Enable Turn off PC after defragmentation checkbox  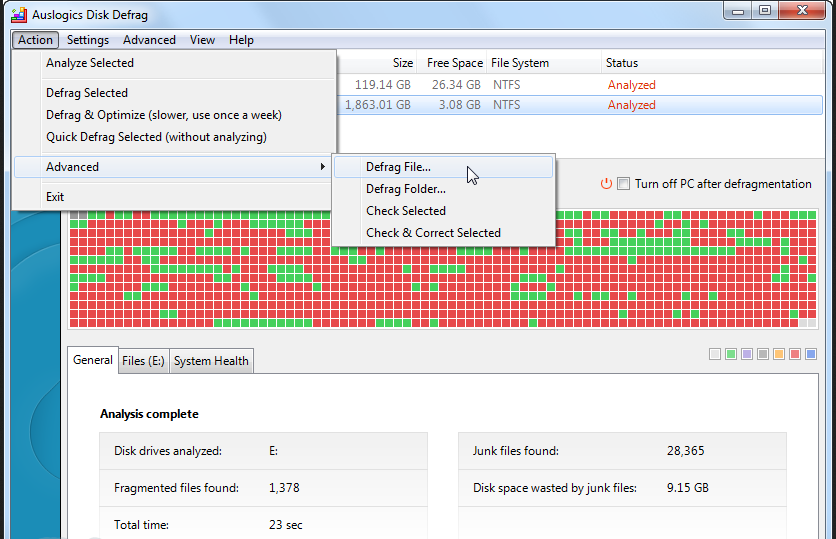(x=623, y=184)
